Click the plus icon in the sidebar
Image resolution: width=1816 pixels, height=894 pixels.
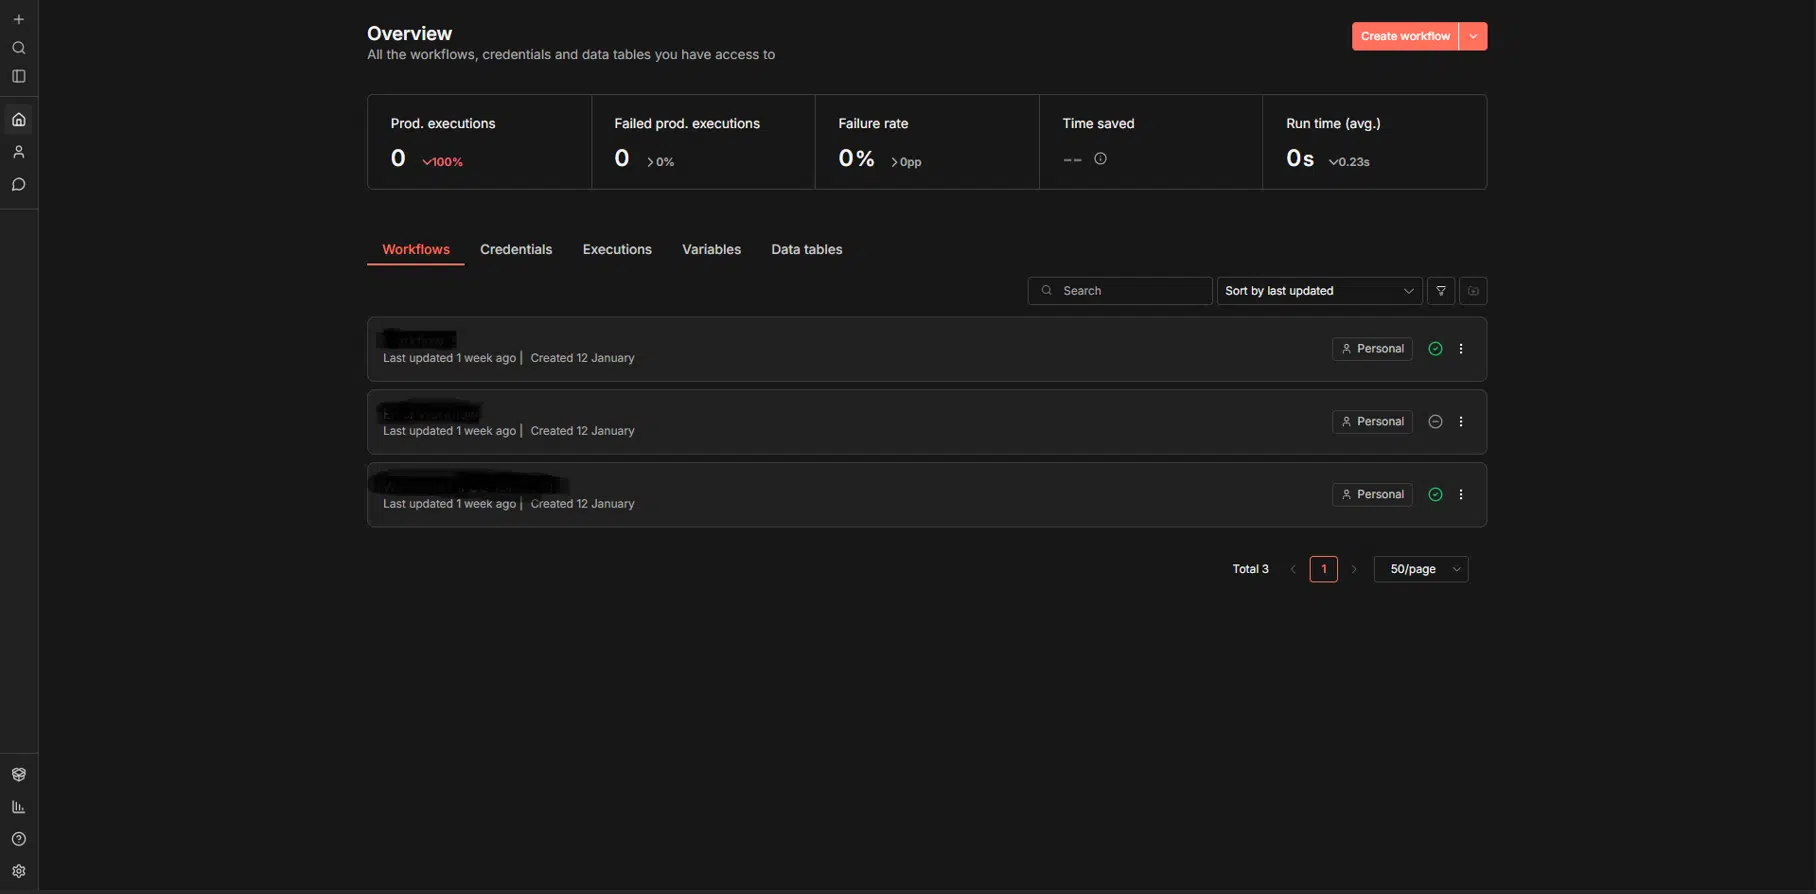(x=19, y=19)
